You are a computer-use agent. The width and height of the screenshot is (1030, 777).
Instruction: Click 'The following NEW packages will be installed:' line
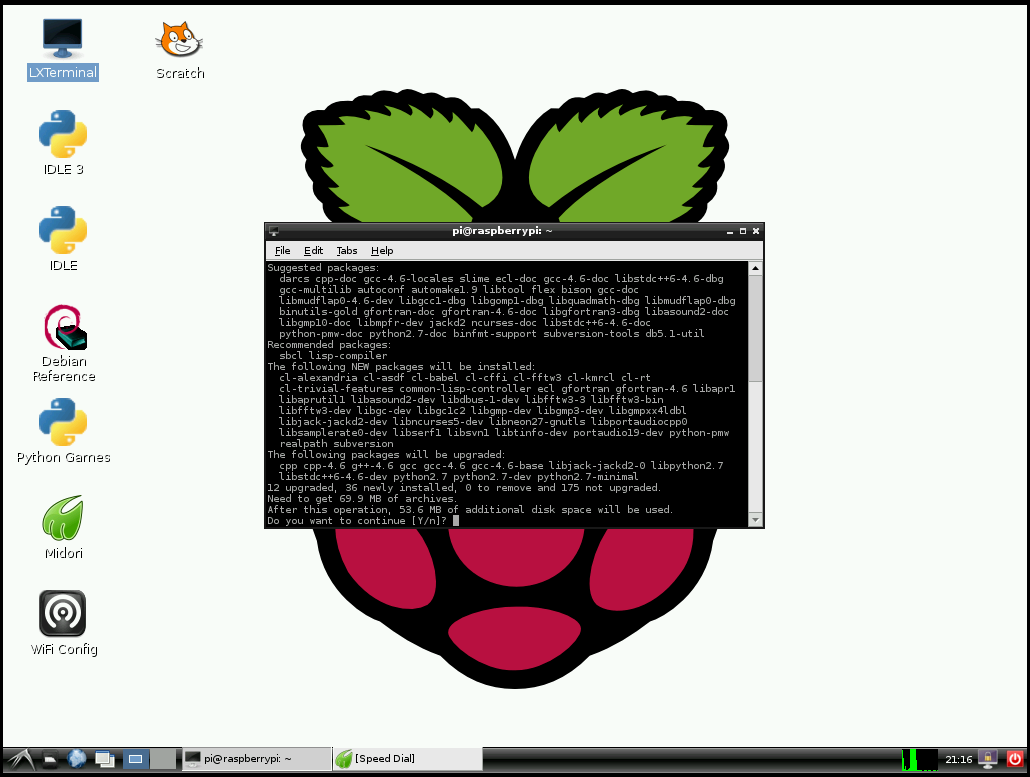coord(401,366)
